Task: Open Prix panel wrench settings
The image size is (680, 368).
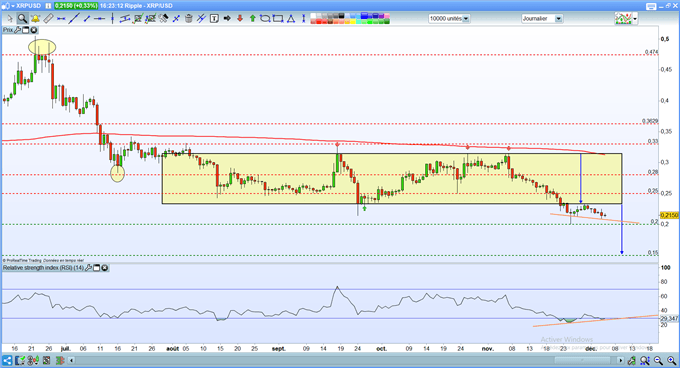Action: pos(17,30)
